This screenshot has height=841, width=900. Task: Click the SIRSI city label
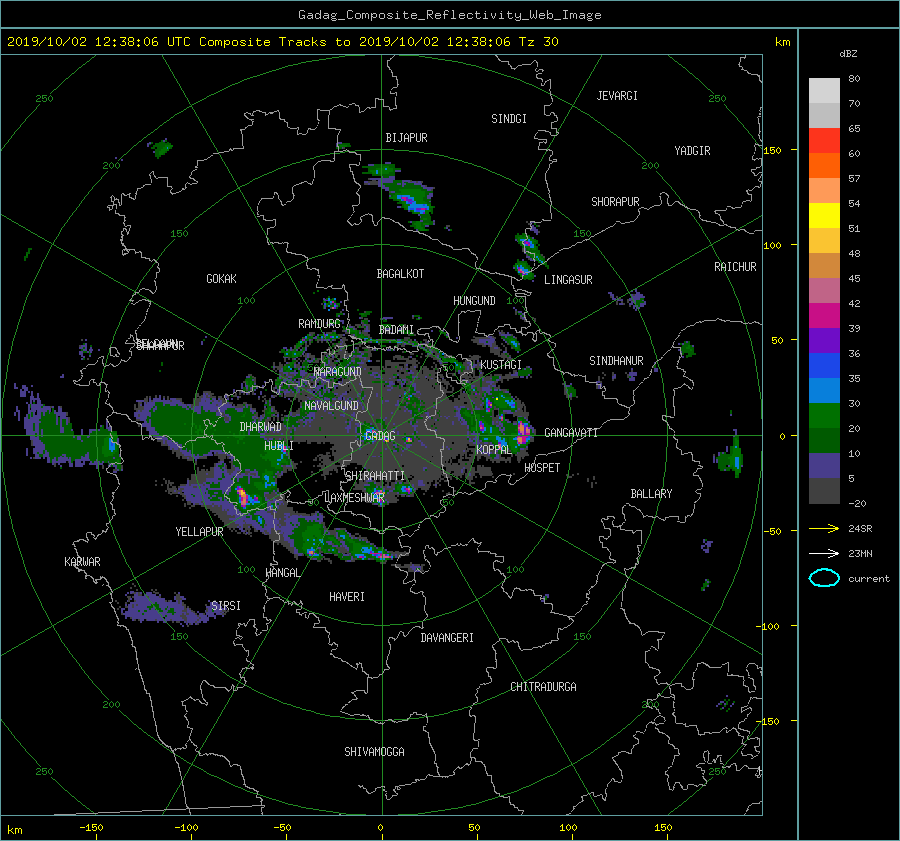coord(226,606)
